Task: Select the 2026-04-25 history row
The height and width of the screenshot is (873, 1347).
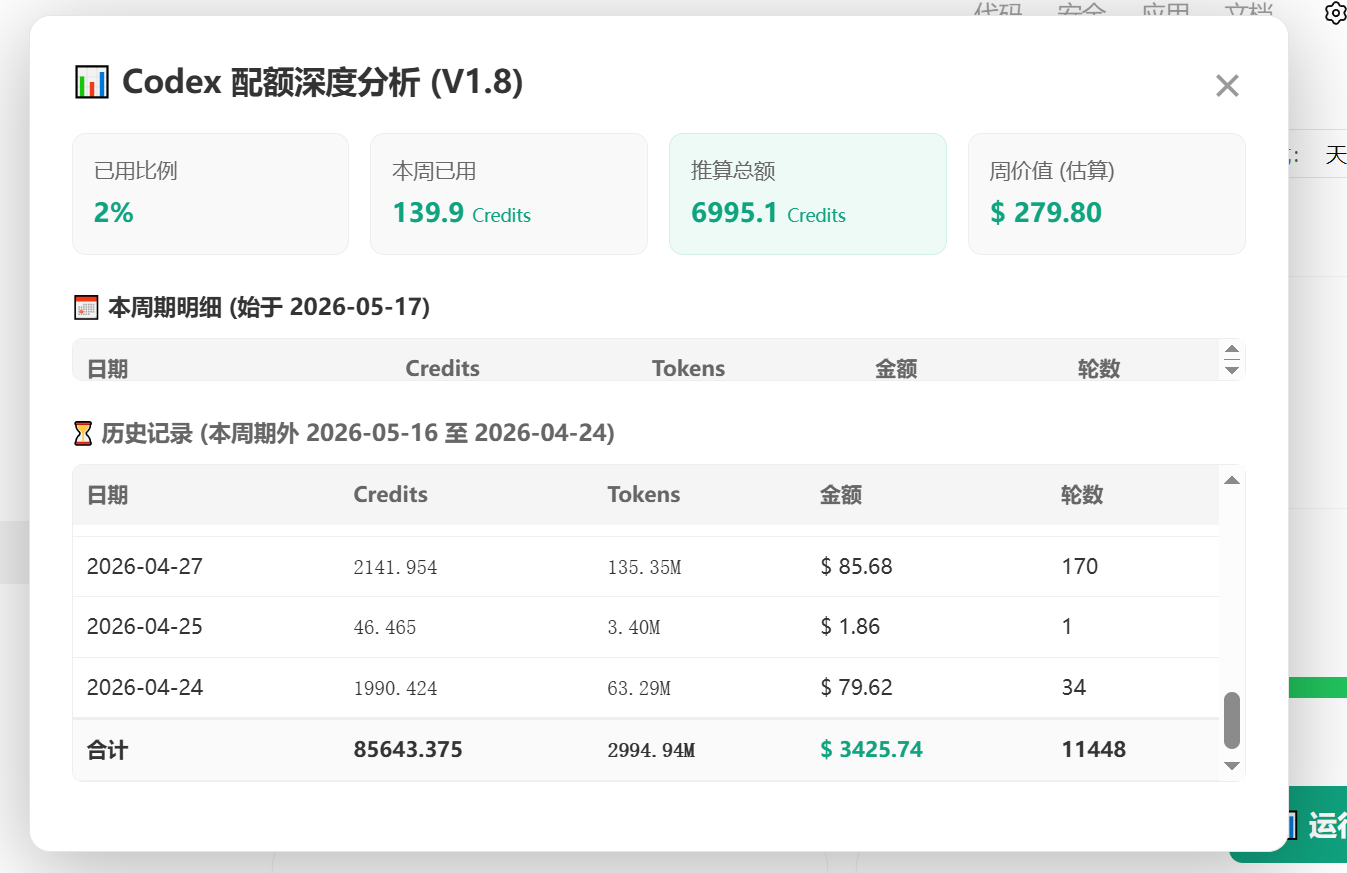Action: click(x=646, y=627)
